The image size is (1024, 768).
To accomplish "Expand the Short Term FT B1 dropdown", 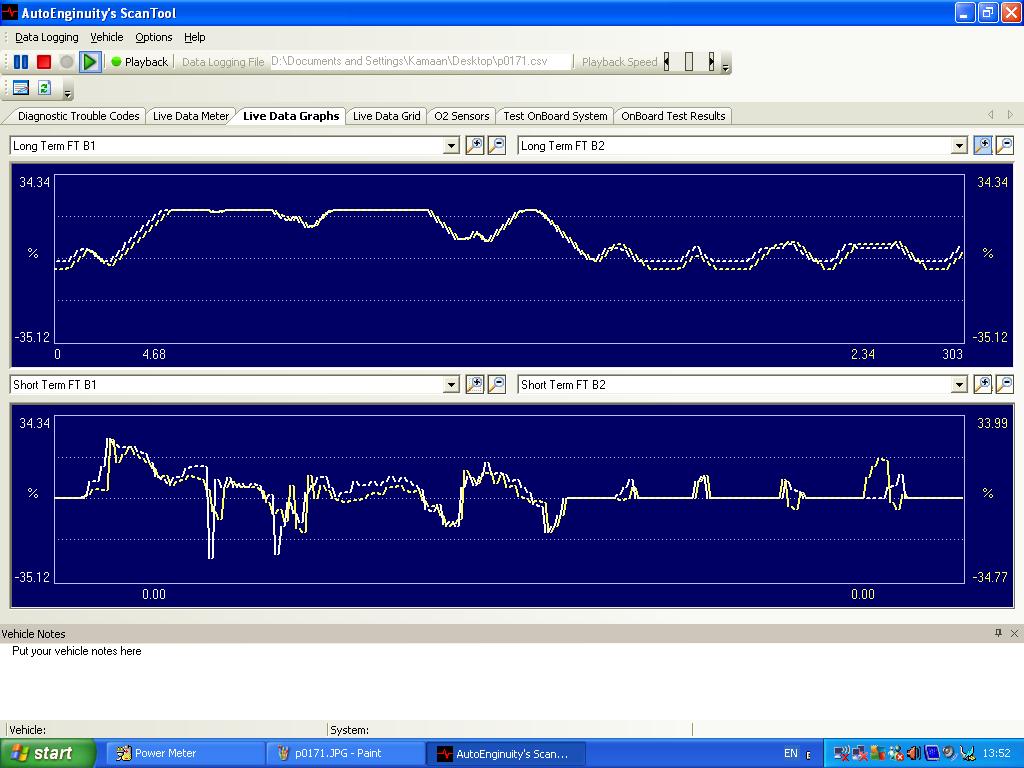I will point(451,385).
